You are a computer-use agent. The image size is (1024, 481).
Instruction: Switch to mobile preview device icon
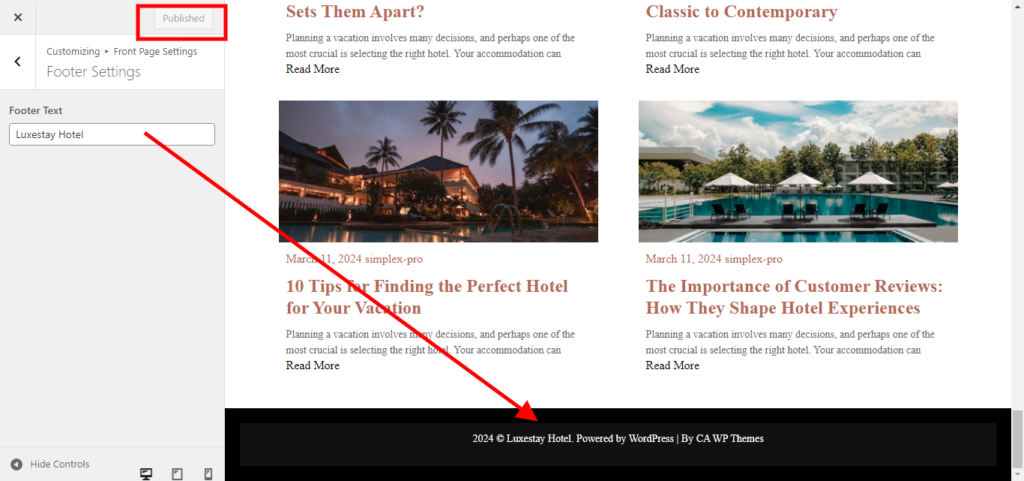point(208,474)
